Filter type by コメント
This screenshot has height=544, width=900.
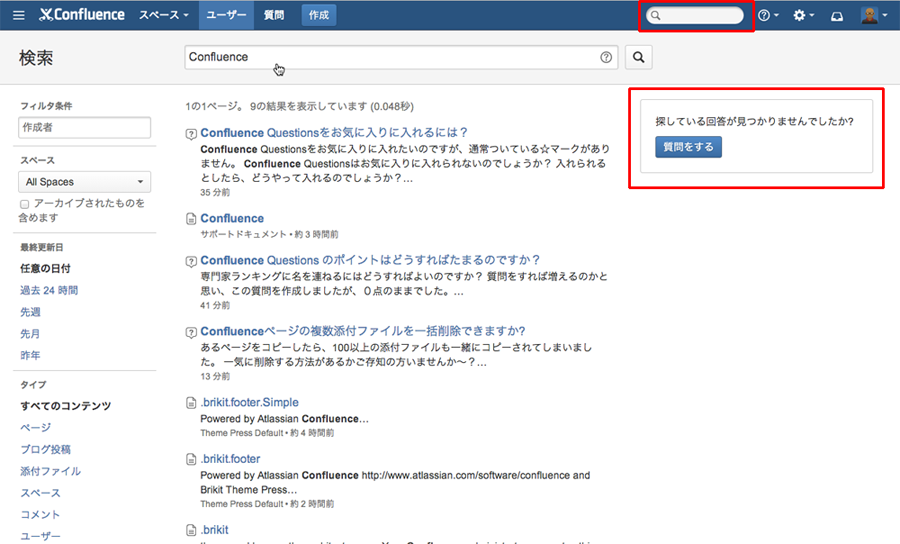pos(40,515)
